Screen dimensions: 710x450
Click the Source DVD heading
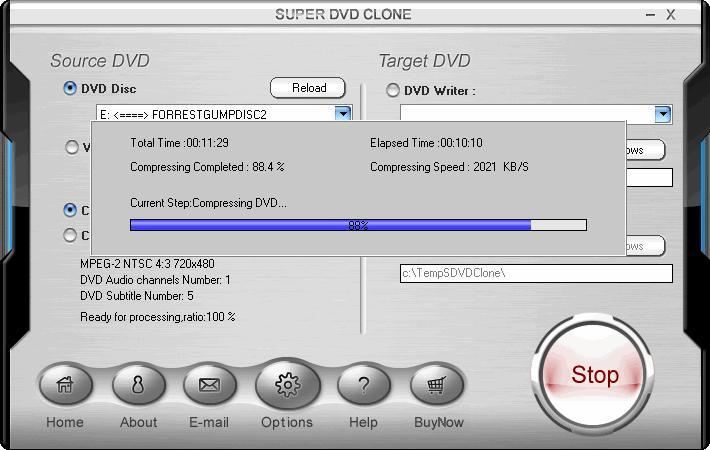pyautogui.click(x=100, y=61)
